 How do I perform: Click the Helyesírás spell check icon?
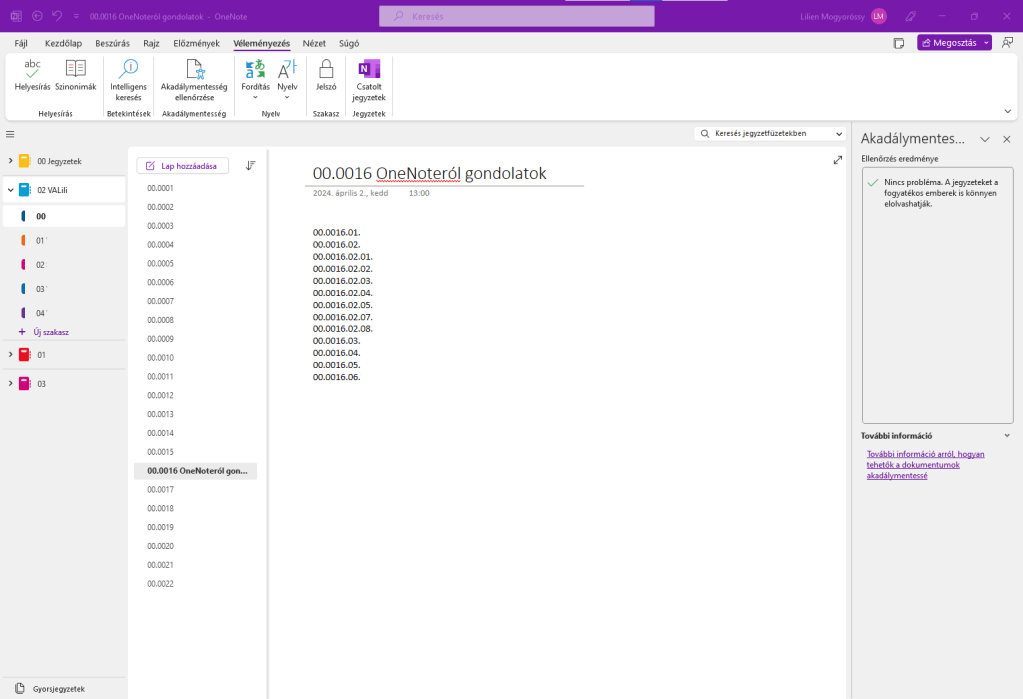point(32,70)
